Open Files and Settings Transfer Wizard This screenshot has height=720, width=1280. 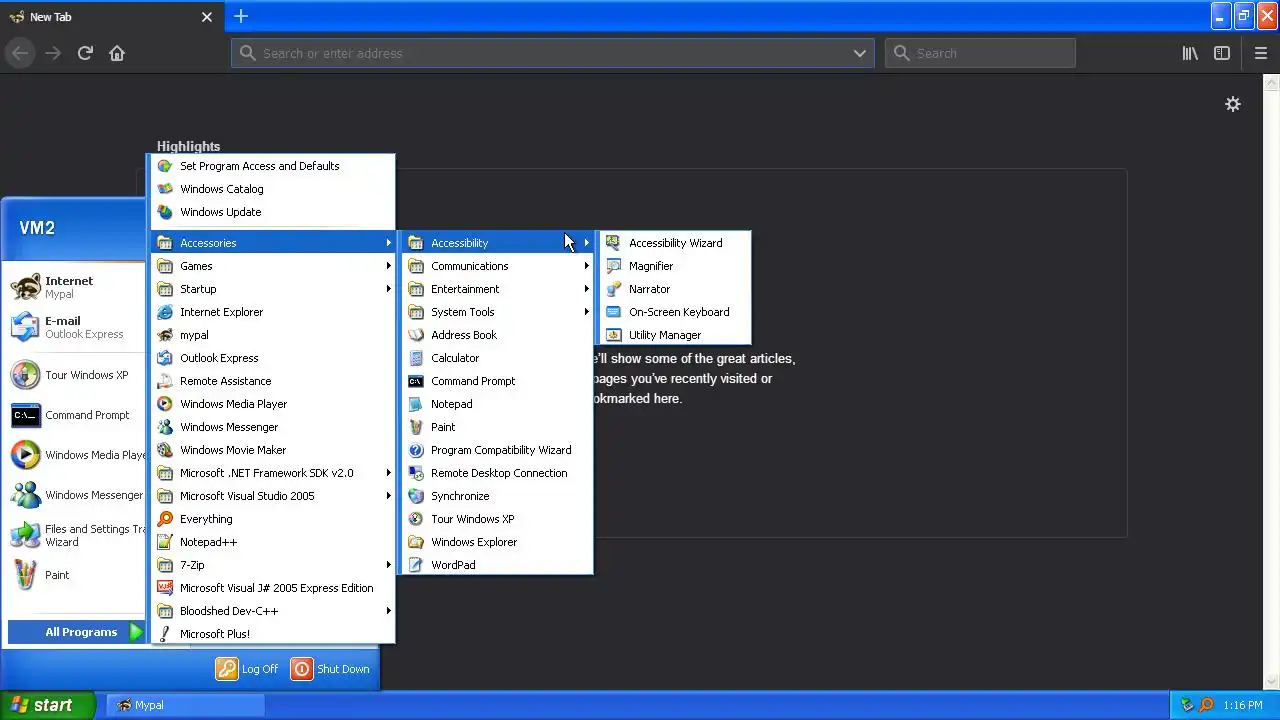point(77,535)
